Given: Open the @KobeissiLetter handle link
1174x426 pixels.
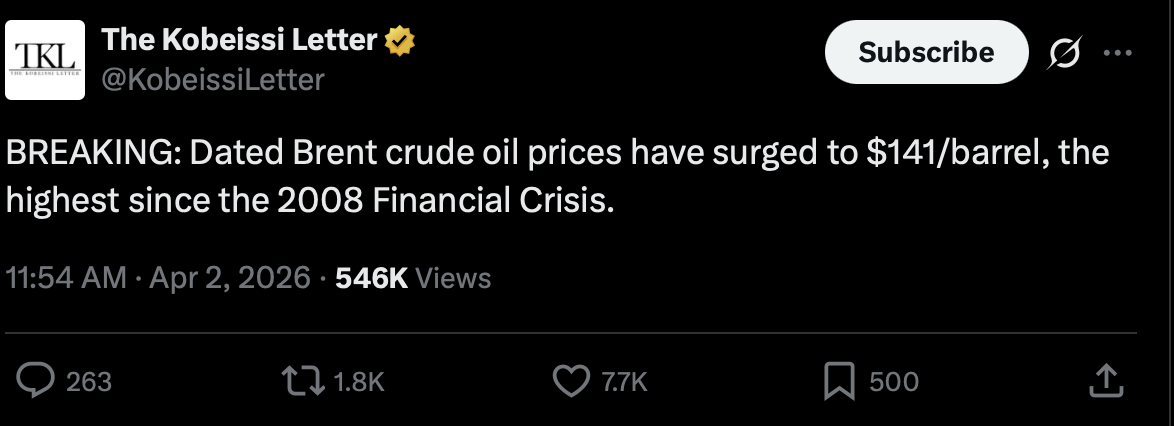Looking at the screenshot, I should [213, 79].
